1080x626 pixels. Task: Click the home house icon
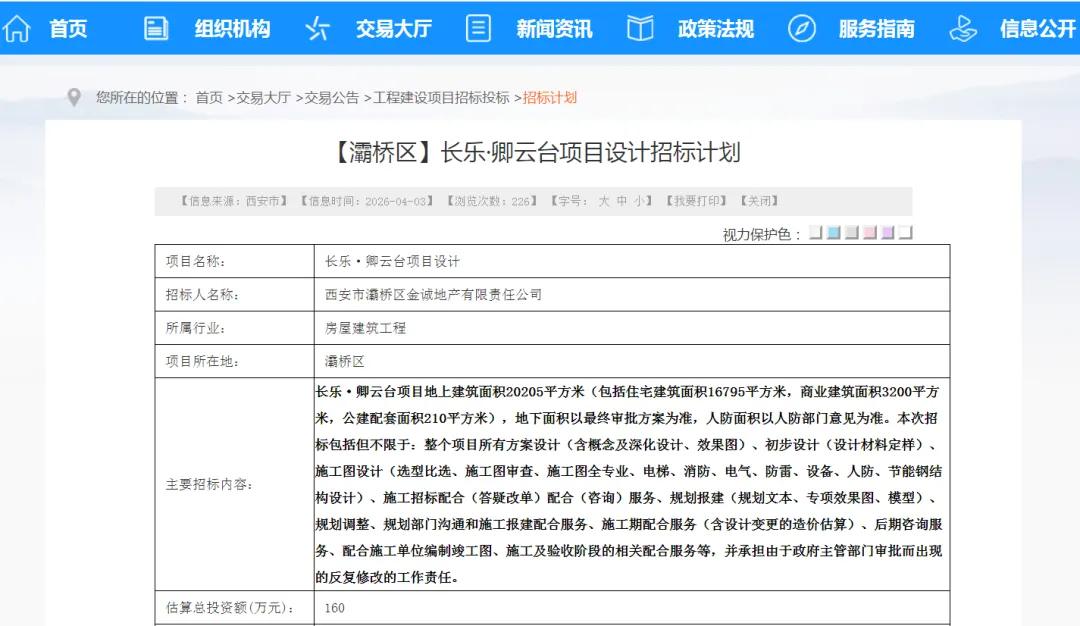click(17, 29)
